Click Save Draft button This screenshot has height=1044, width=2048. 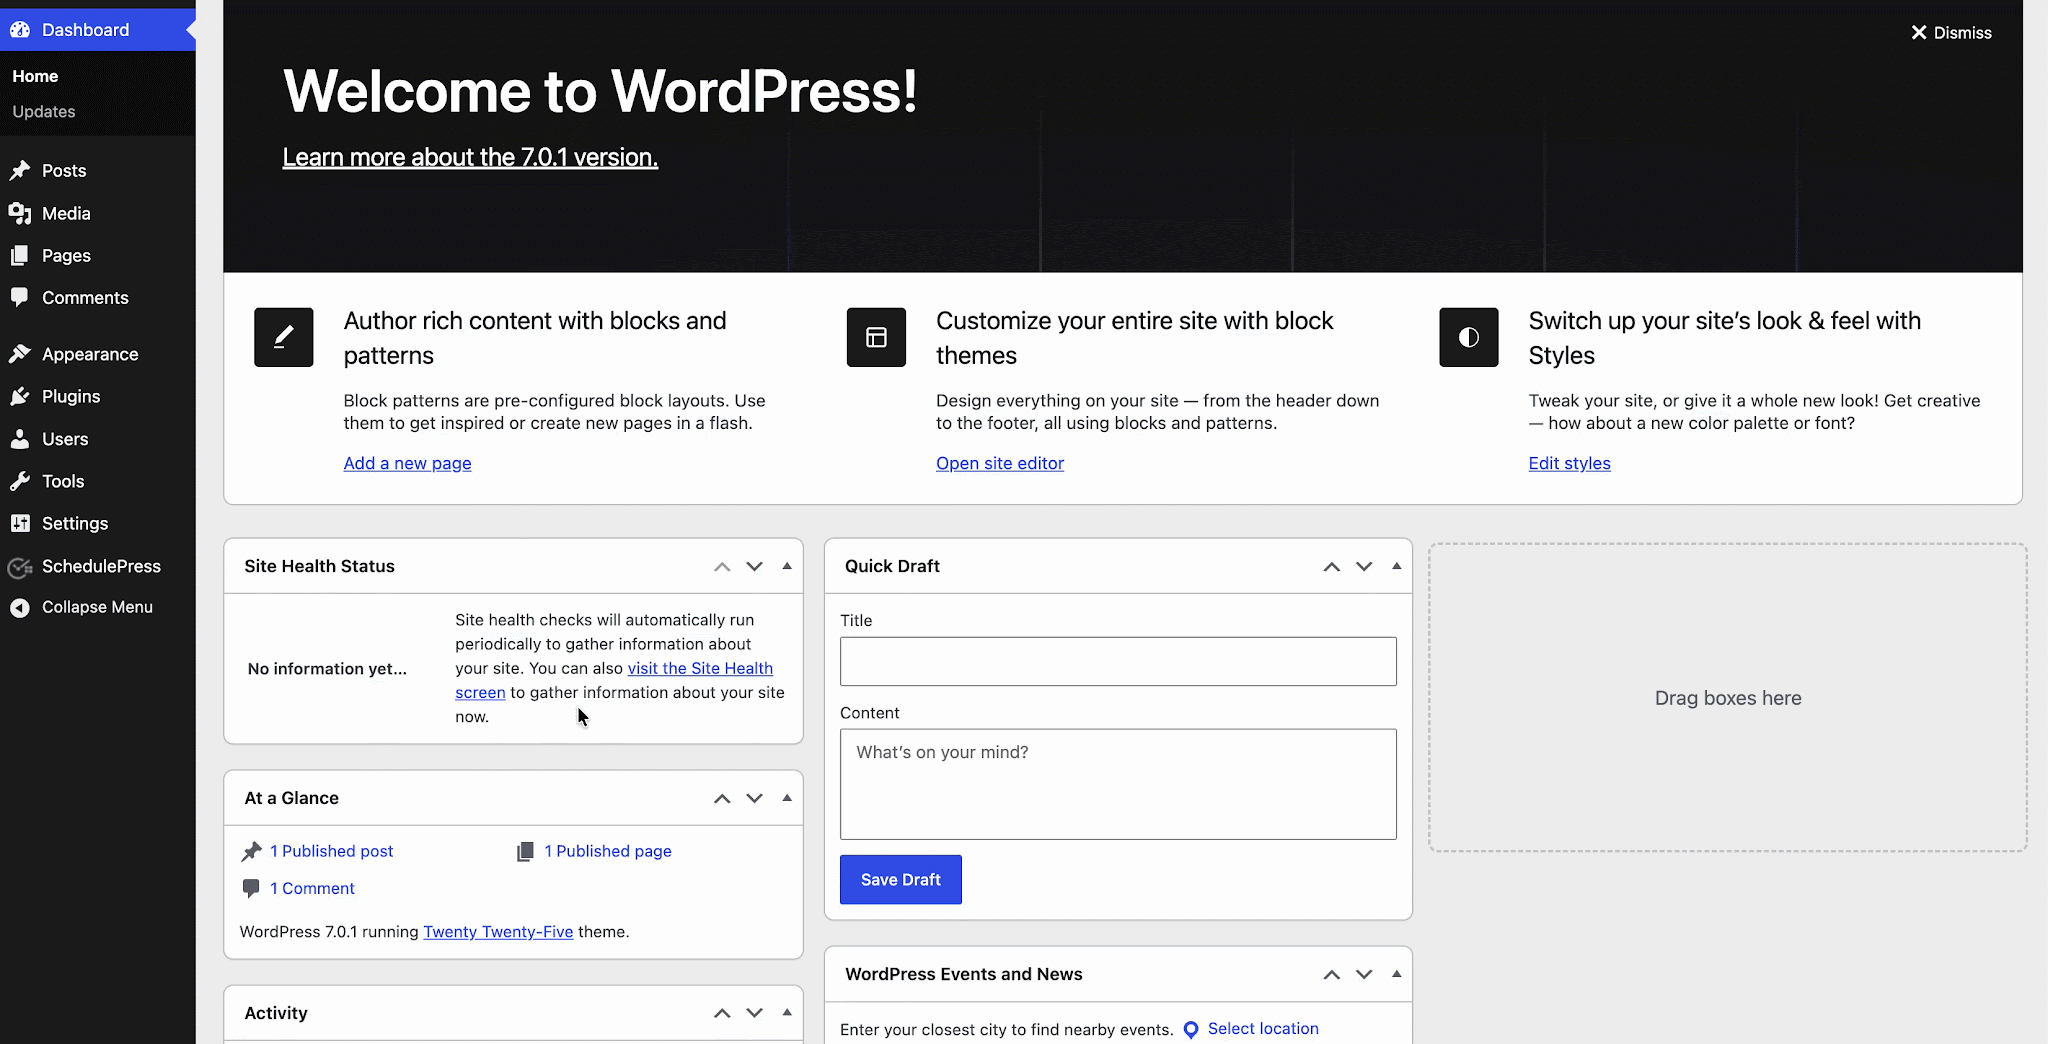(x=901, y=880)
